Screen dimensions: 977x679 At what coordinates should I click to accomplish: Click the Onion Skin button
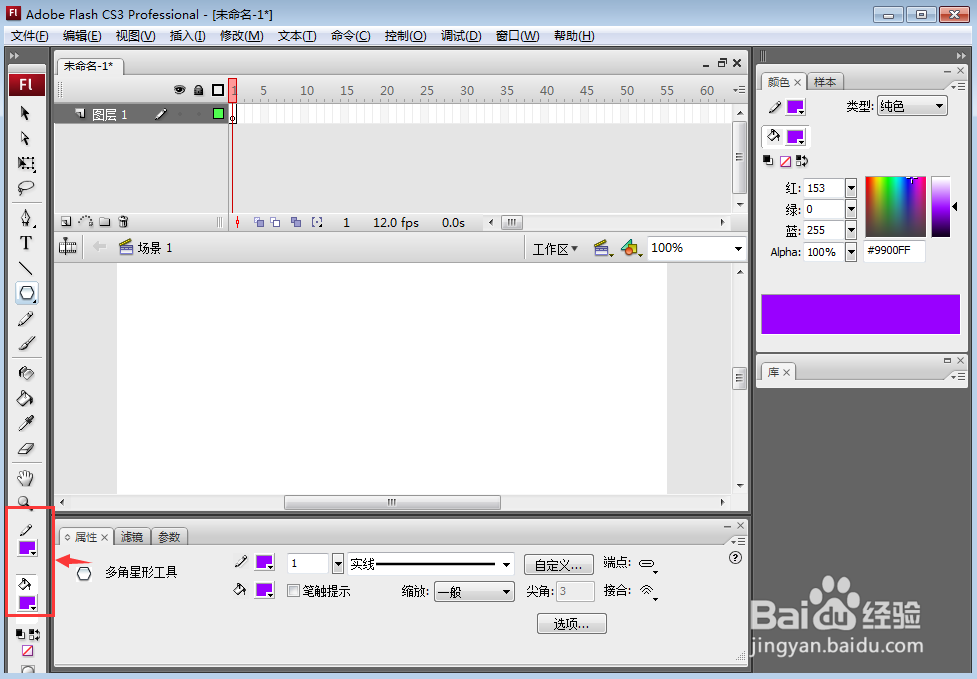point(259,222)
